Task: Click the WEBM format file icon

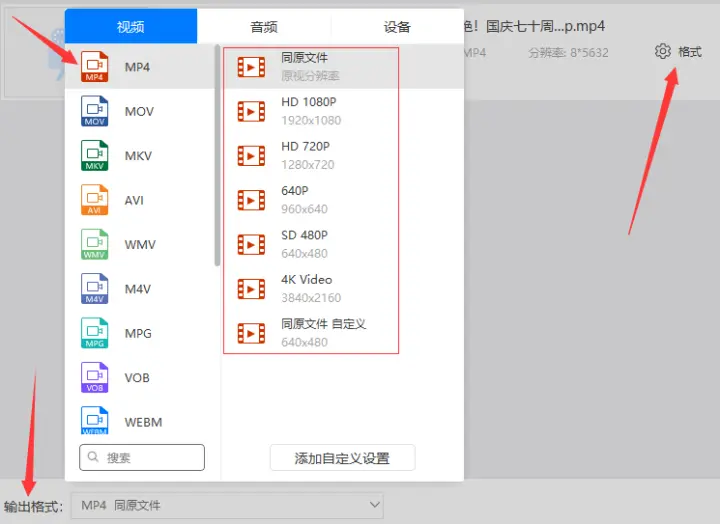Action: [x=94, y=421]
